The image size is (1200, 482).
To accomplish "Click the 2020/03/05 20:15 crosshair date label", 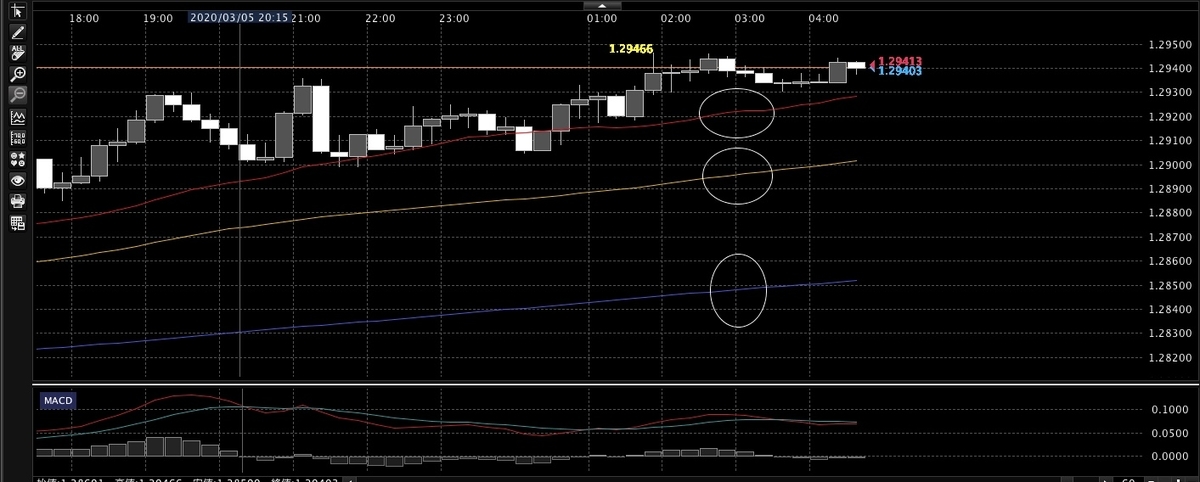I will 240,18.
